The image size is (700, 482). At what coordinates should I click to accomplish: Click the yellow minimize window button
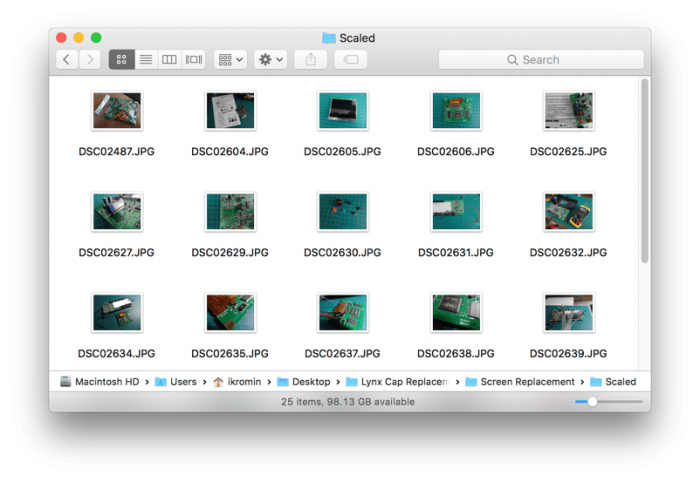click(x=79, y=37)
